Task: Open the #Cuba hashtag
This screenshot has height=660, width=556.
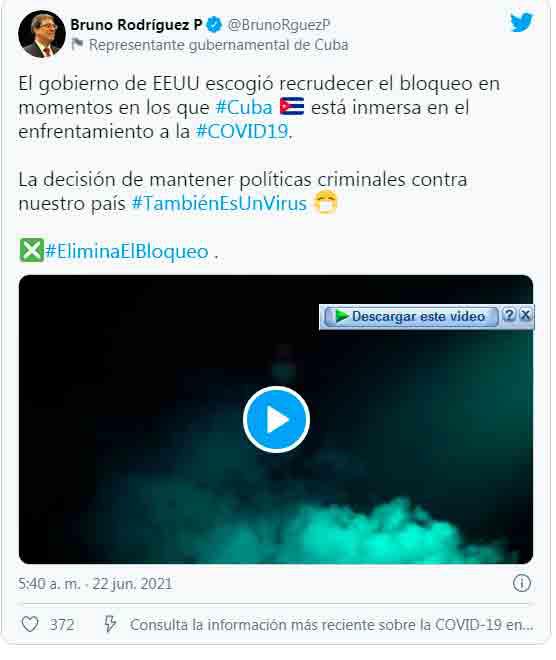Action: (244, 107)
